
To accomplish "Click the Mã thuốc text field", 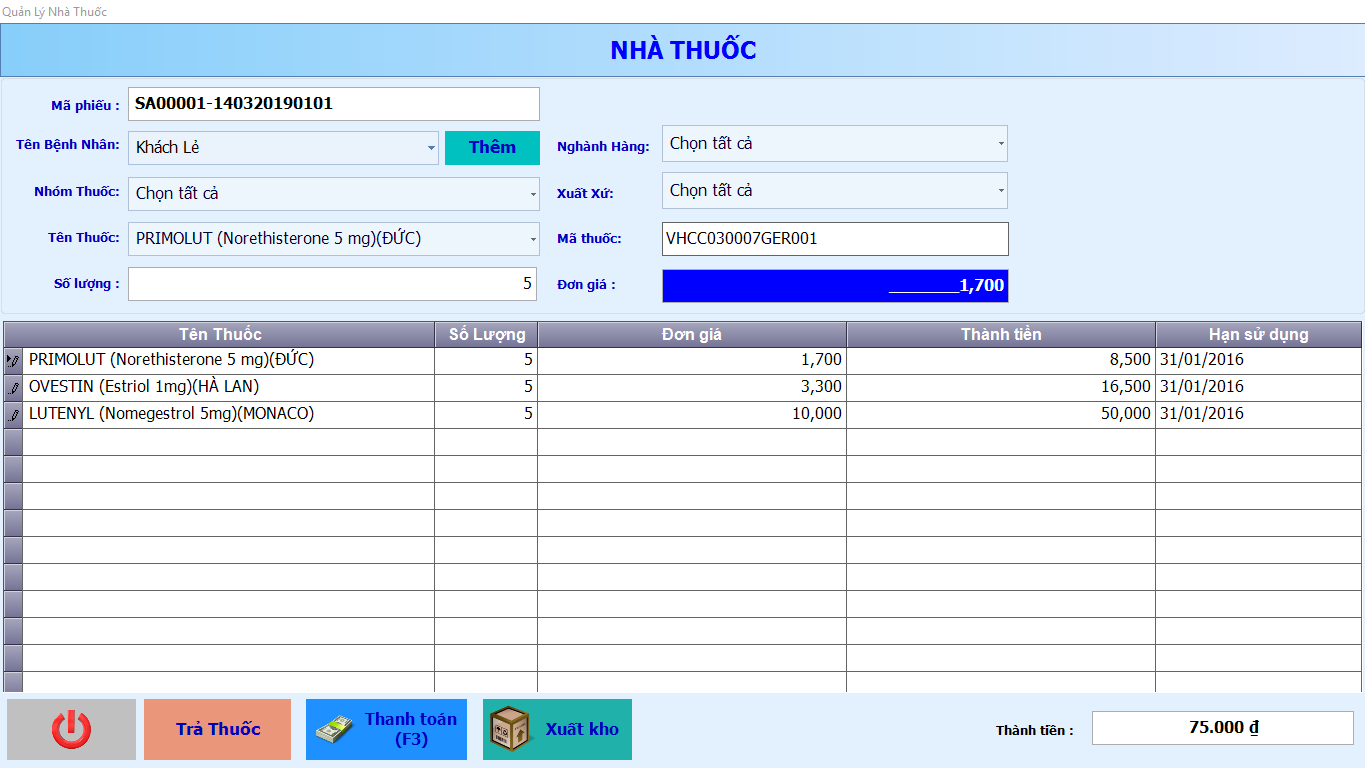I will [835, 239].
